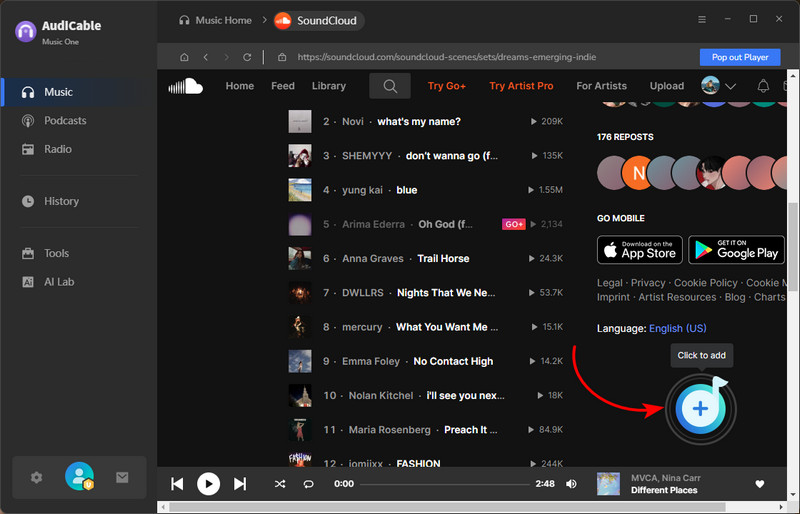Screen dimensions: 800x514
Task: Click the blue plus add-music button
Action: coord(701,408)
